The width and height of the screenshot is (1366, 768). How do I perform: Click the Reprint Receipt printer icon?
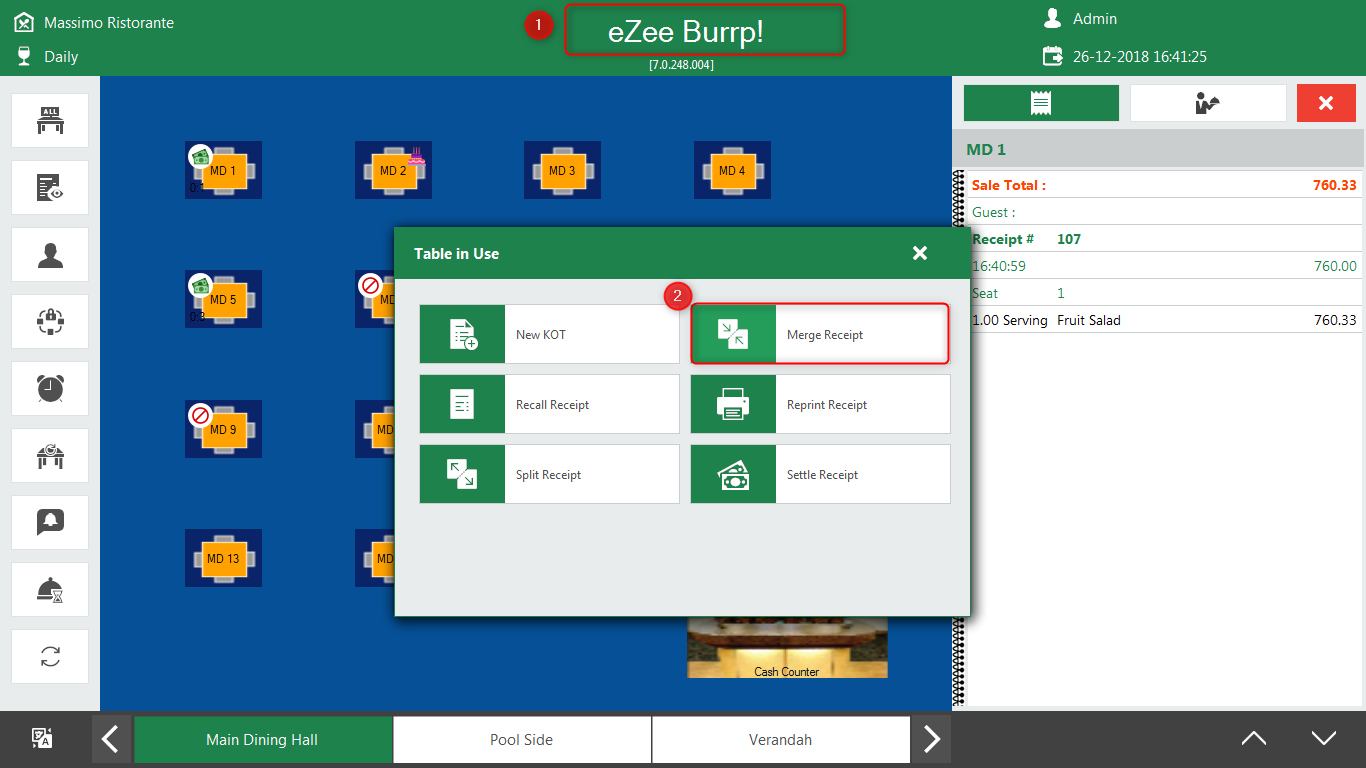733,404
